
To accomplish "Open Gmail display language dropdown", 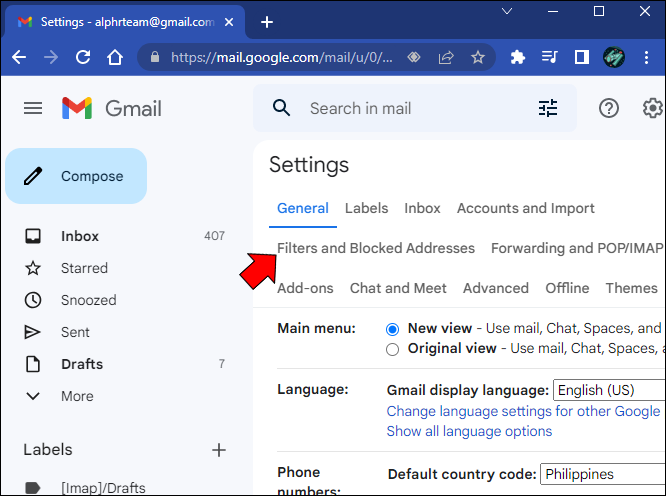I will click(609, 390).
